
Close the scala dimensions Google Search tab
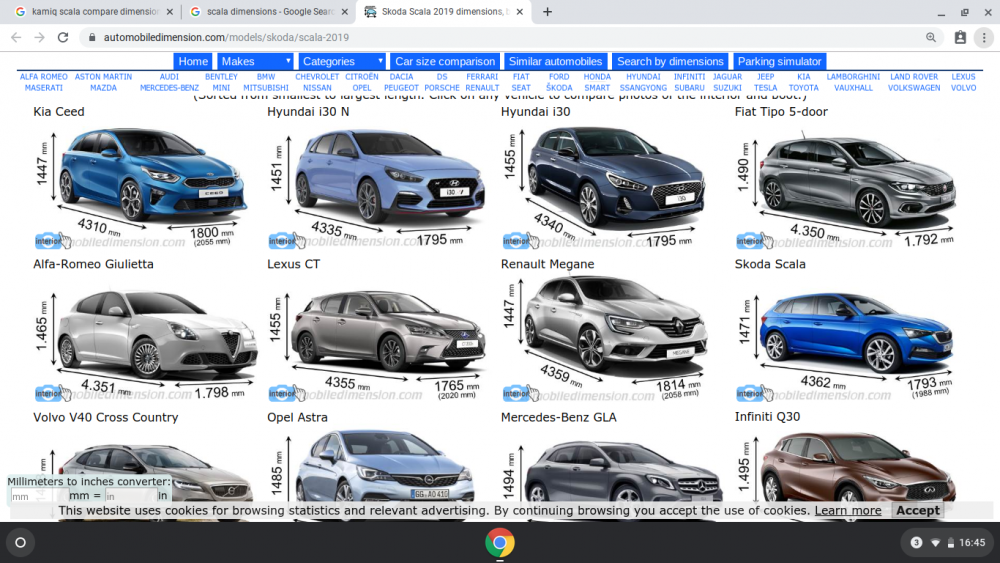[345, 11]
